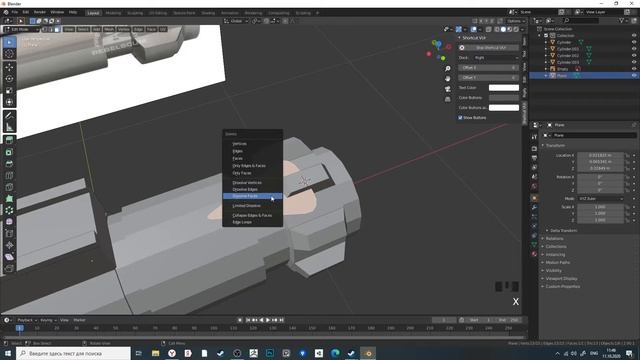Hide Cylinder.001 in outliner
The height and width of the screenshot is (360, 640).
click(x=634, y=49)
